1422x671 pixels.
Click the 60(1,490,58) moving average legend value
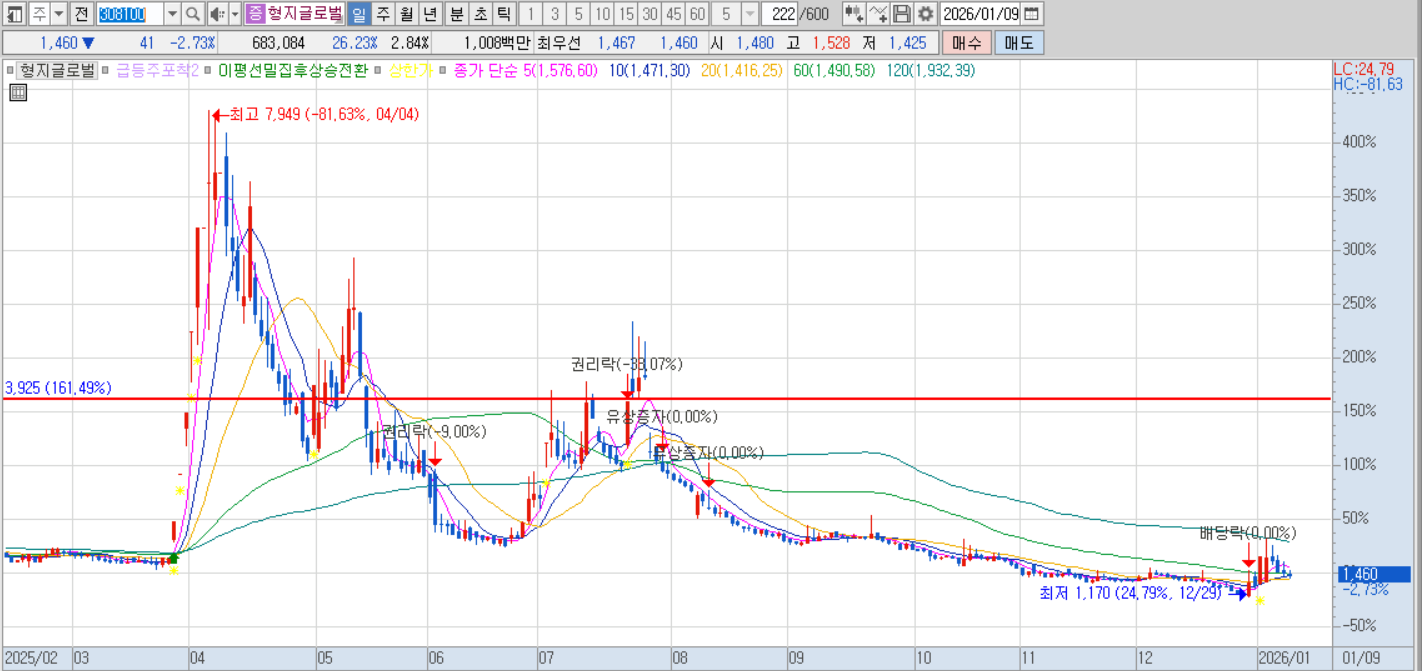click(x=834, y=70)
